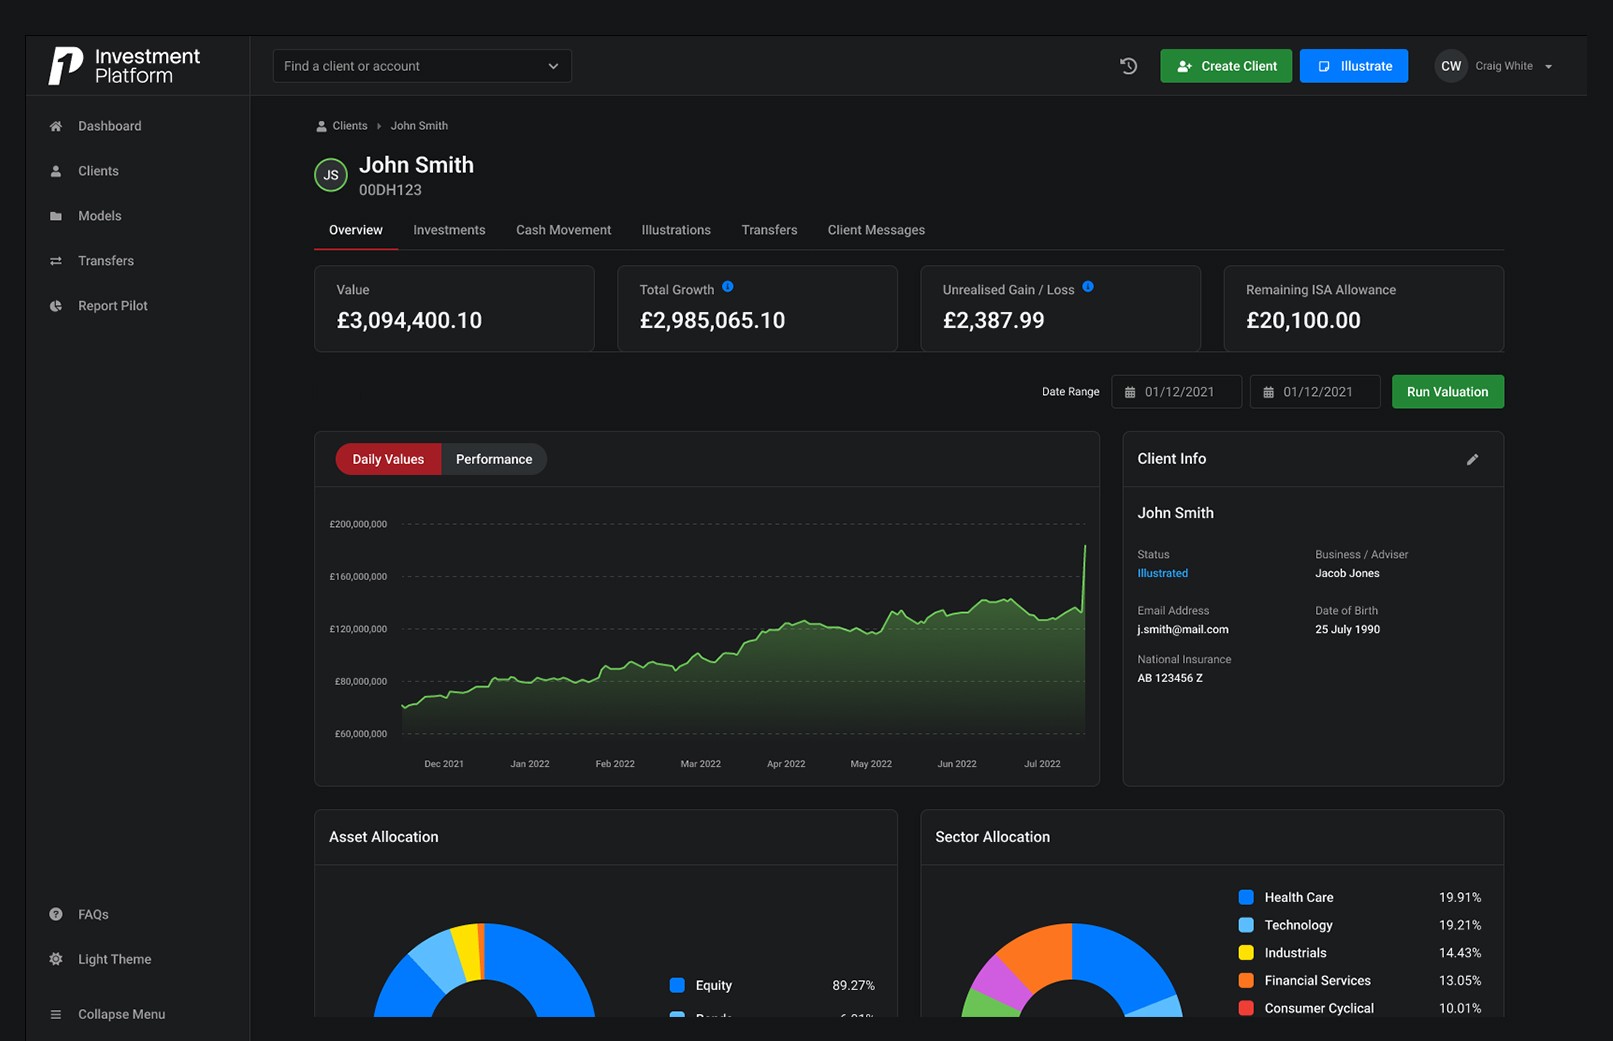Screen dimensions: 1613x1041
Task: Click the Clients person icon in sidebar
Action: point(56,171)
